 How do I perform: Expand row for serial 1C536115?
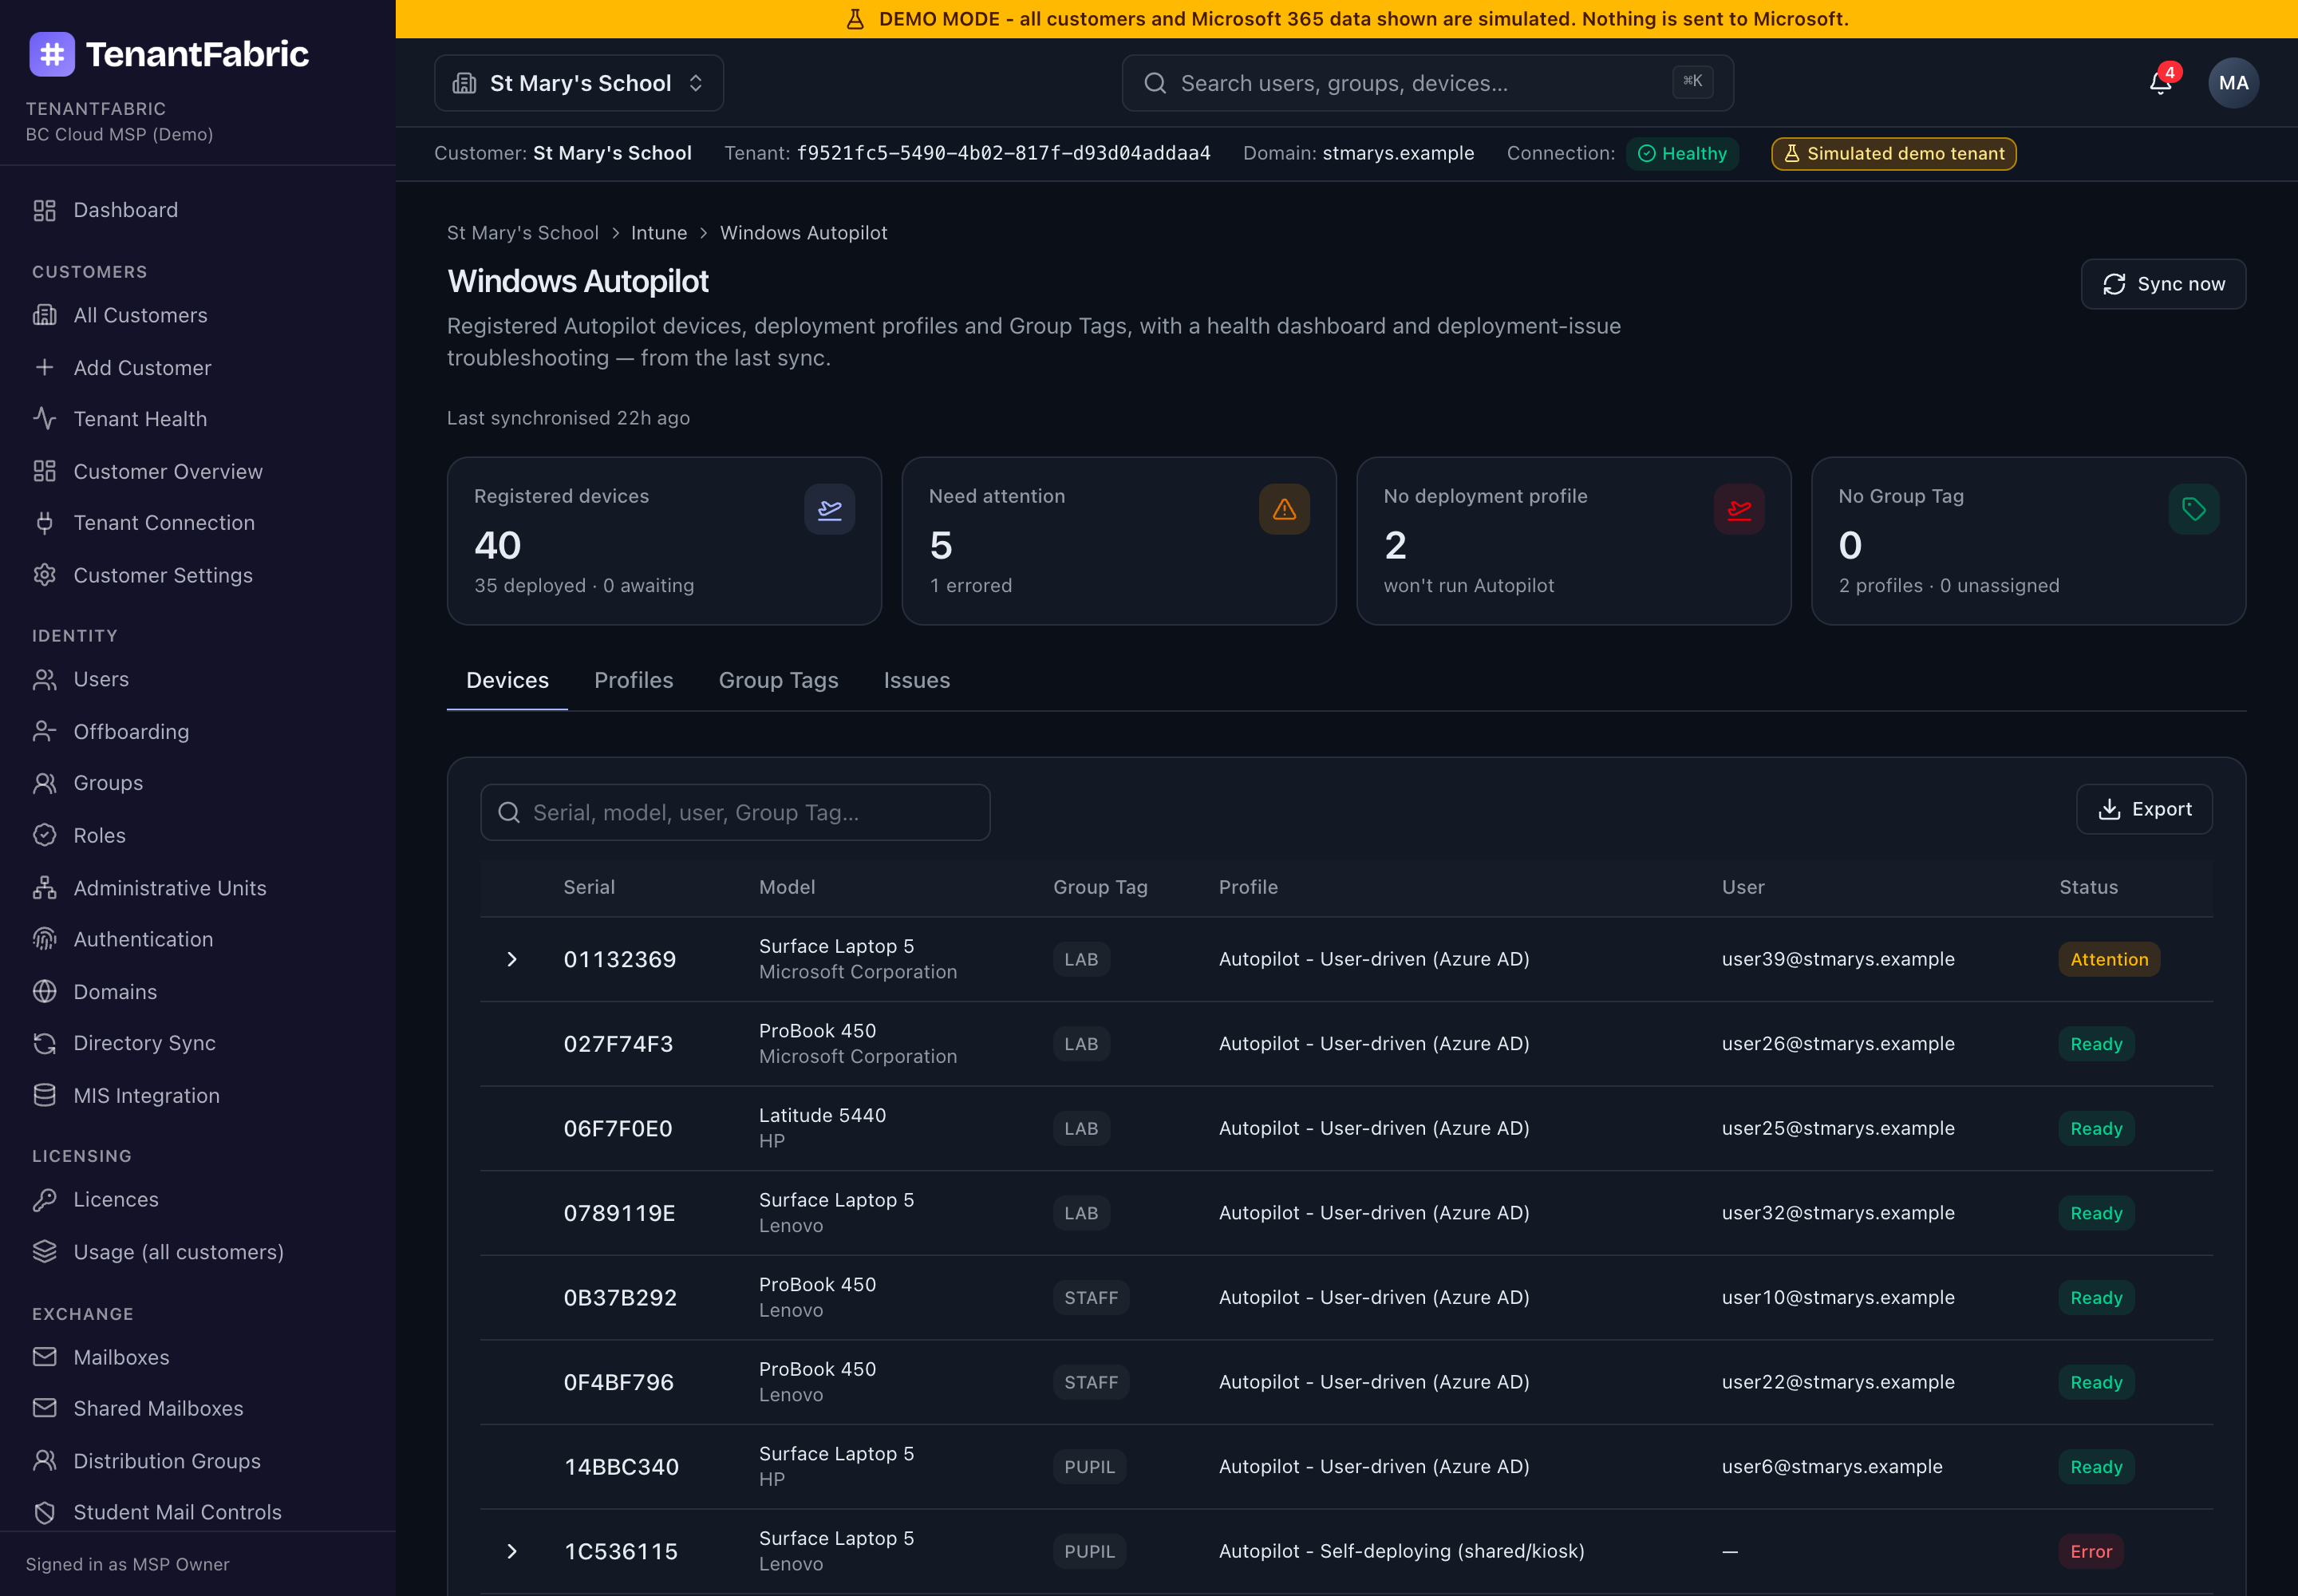512,1551
